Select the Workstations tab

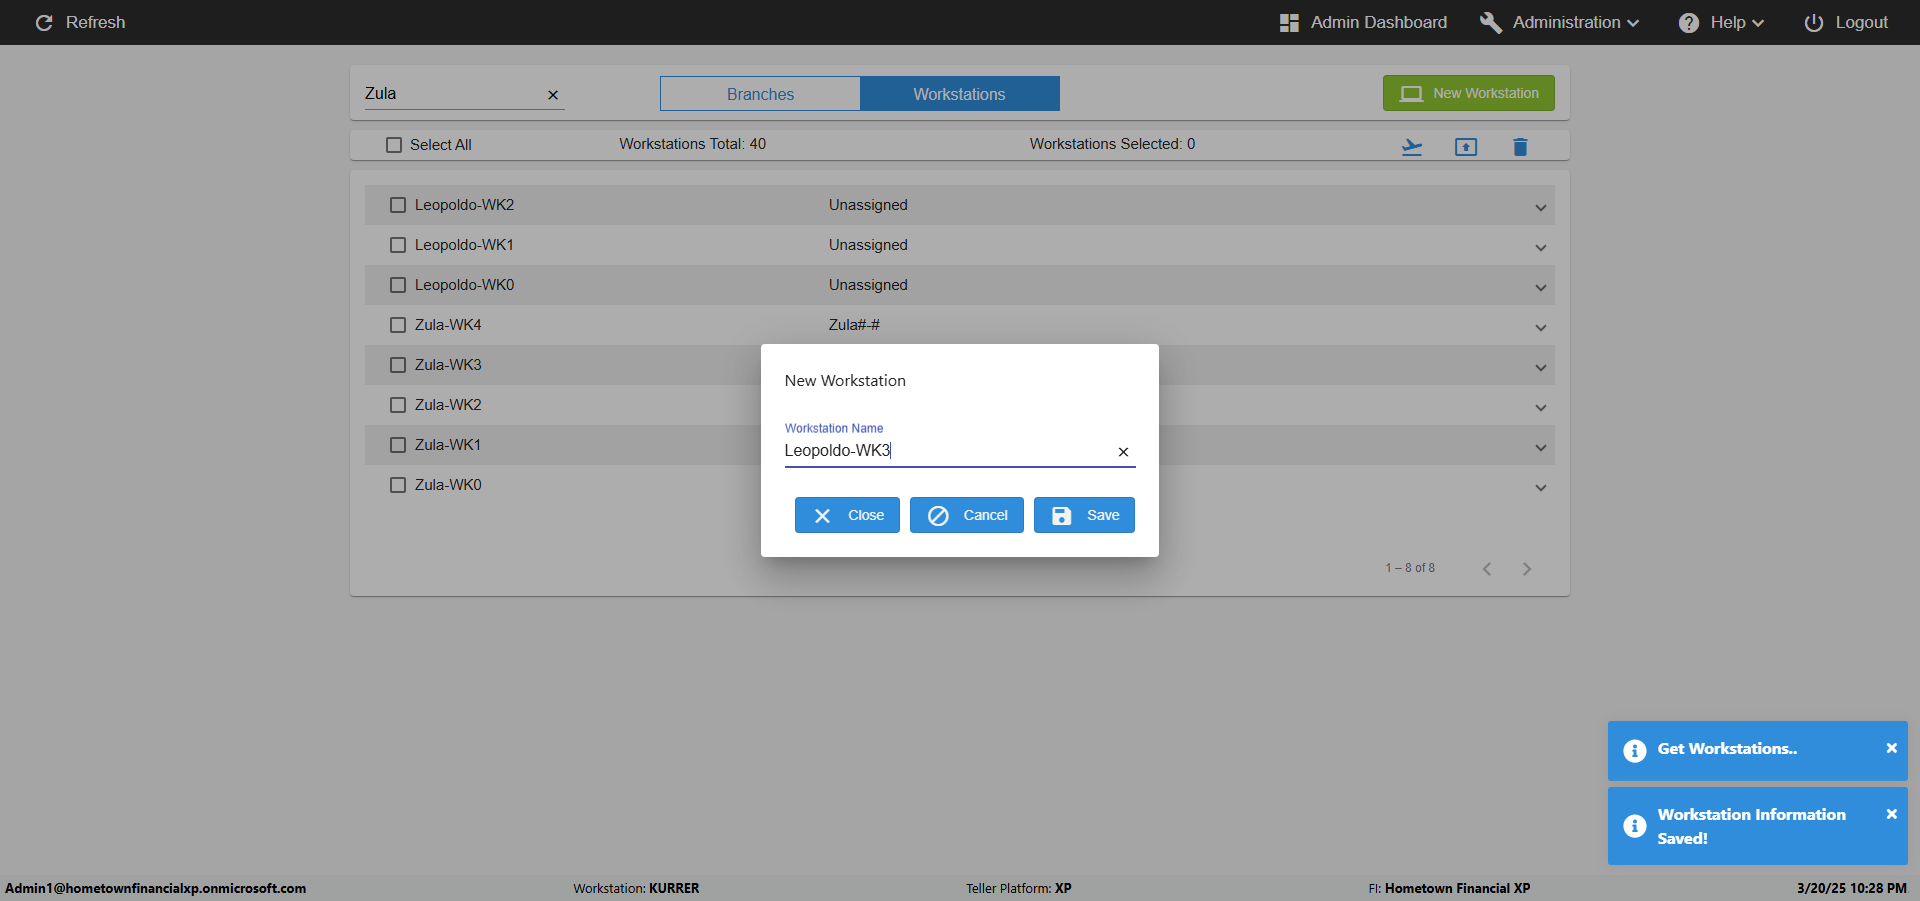[x=960, y=94]
